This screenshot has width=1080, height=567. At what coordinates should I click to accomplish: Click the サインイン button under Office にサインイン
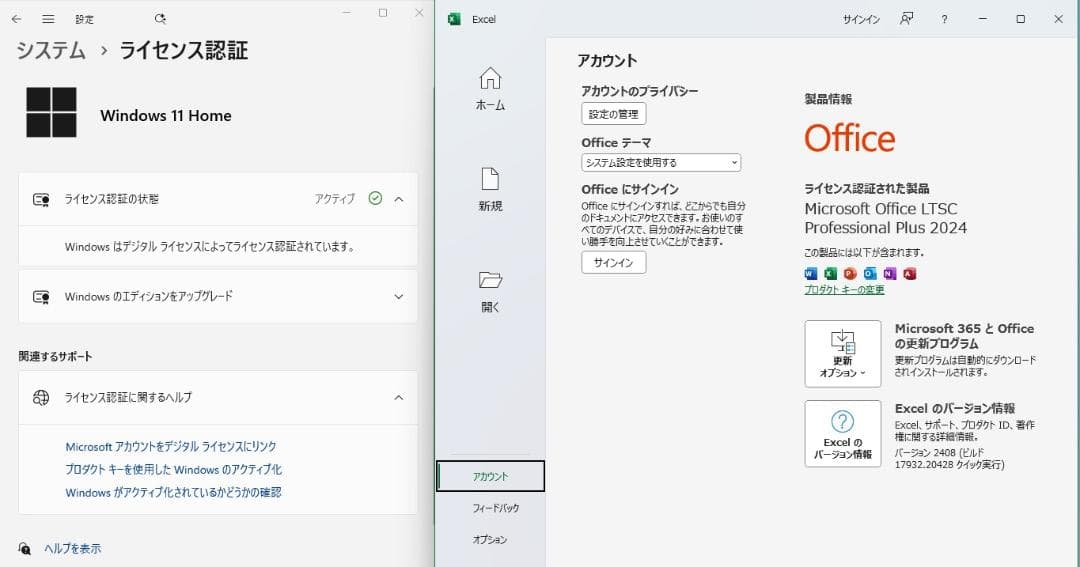[x=614, y=262]
